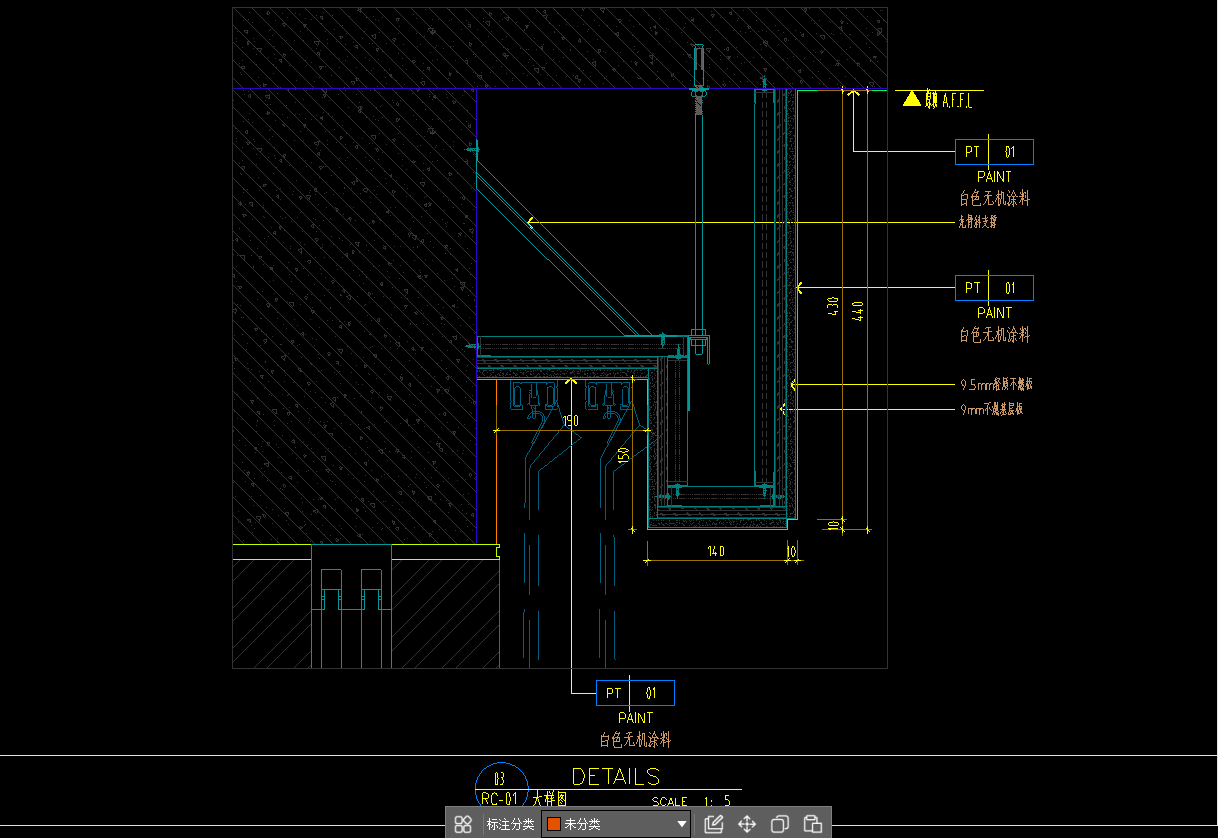Click the orange swatch beside 未分类

553,824
